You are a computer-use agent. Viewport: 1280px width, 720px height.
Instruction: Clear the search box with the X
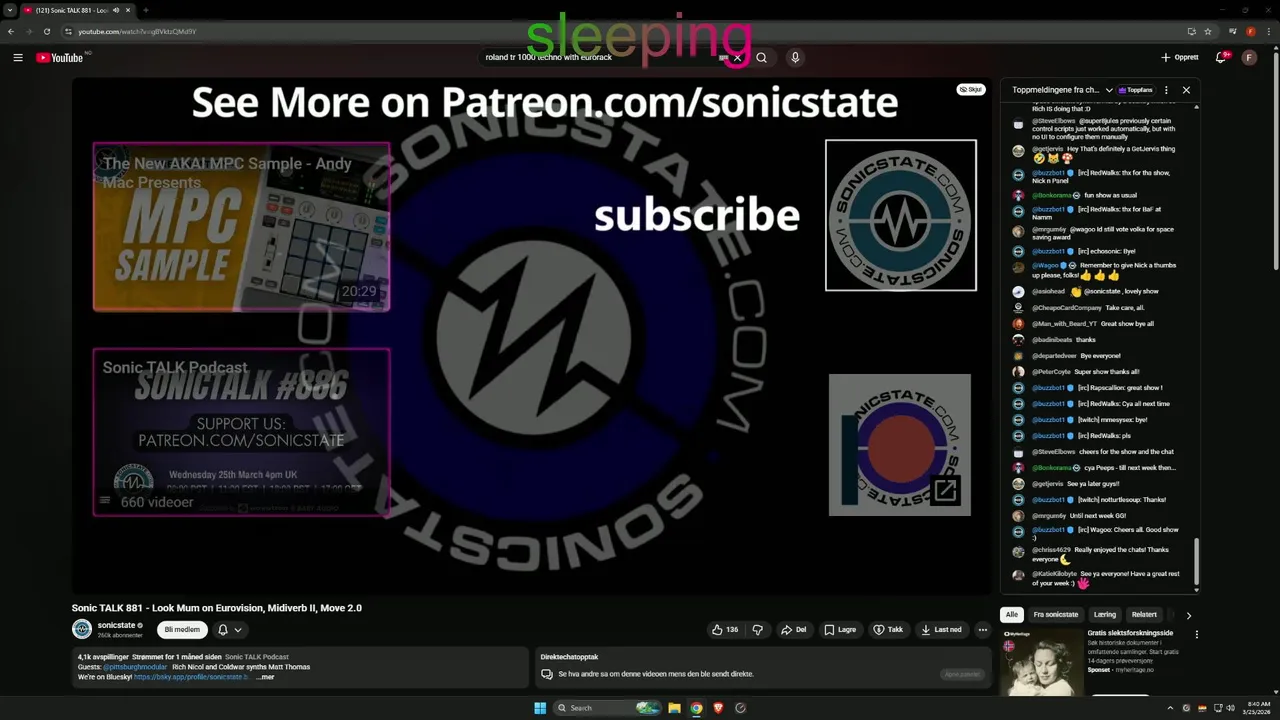(x=737, y=58)
